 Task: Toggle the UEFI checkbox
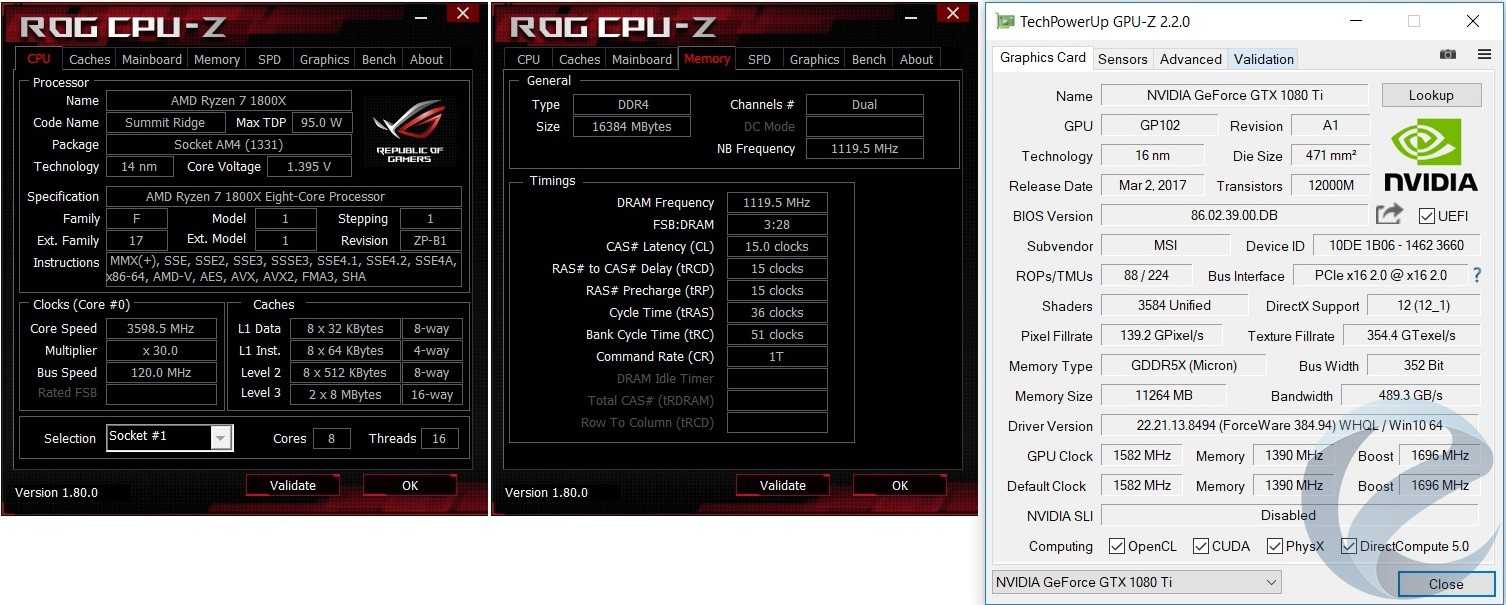pyautogui.click(x=1428, y=215)
